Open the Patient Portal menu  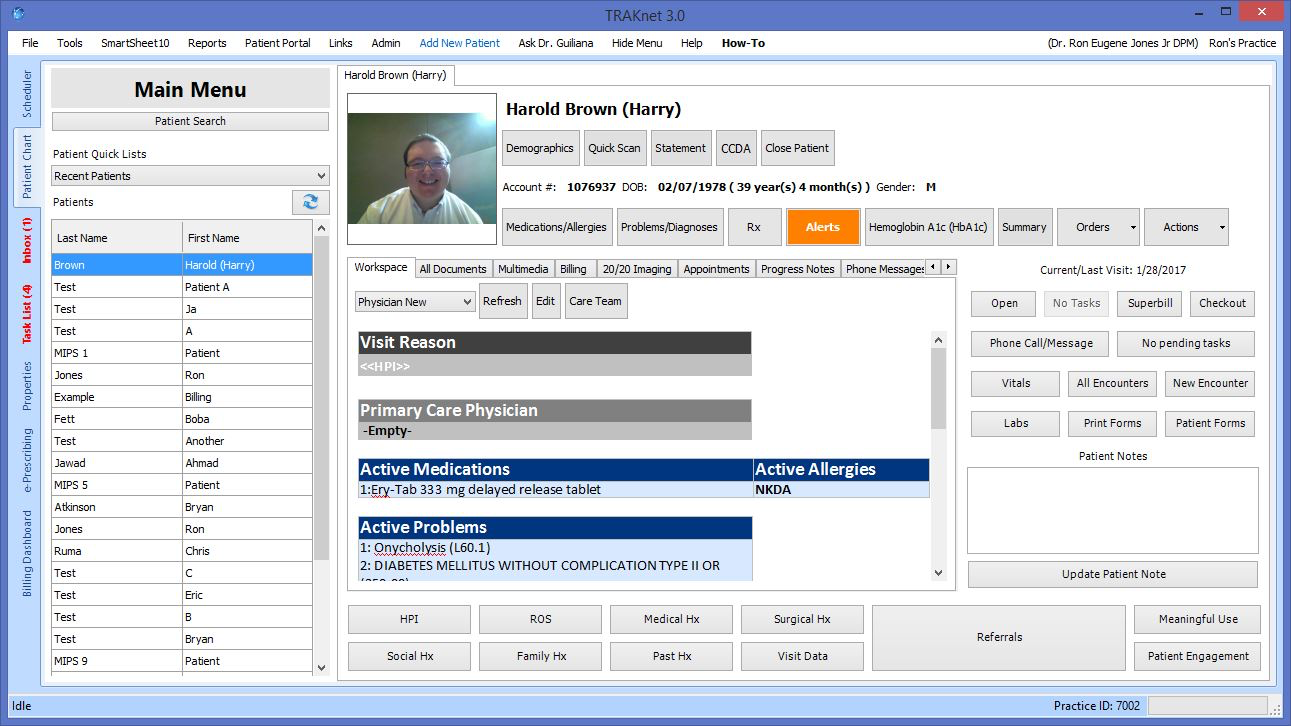pos(278,43)
